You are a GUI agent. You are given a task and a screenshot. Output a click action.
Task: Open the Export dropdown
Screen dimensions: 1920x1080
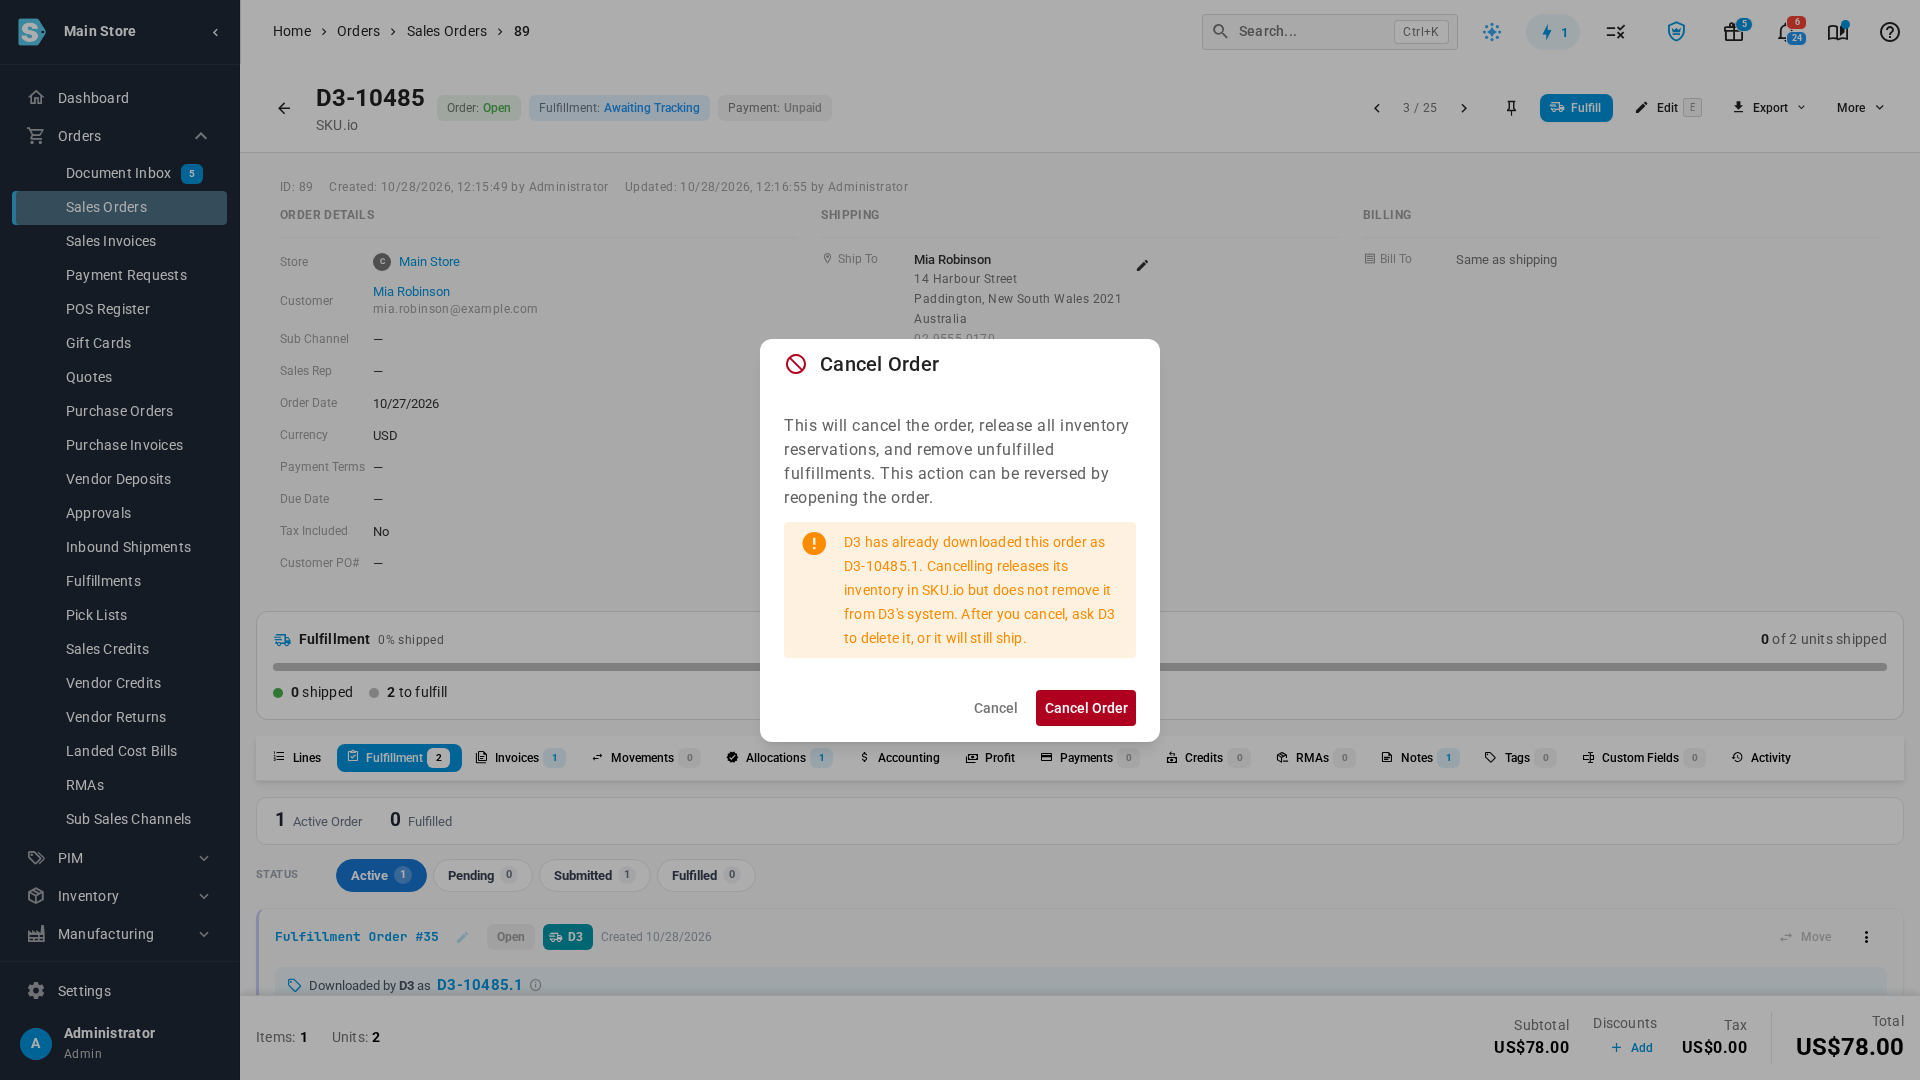point(1769,108)
